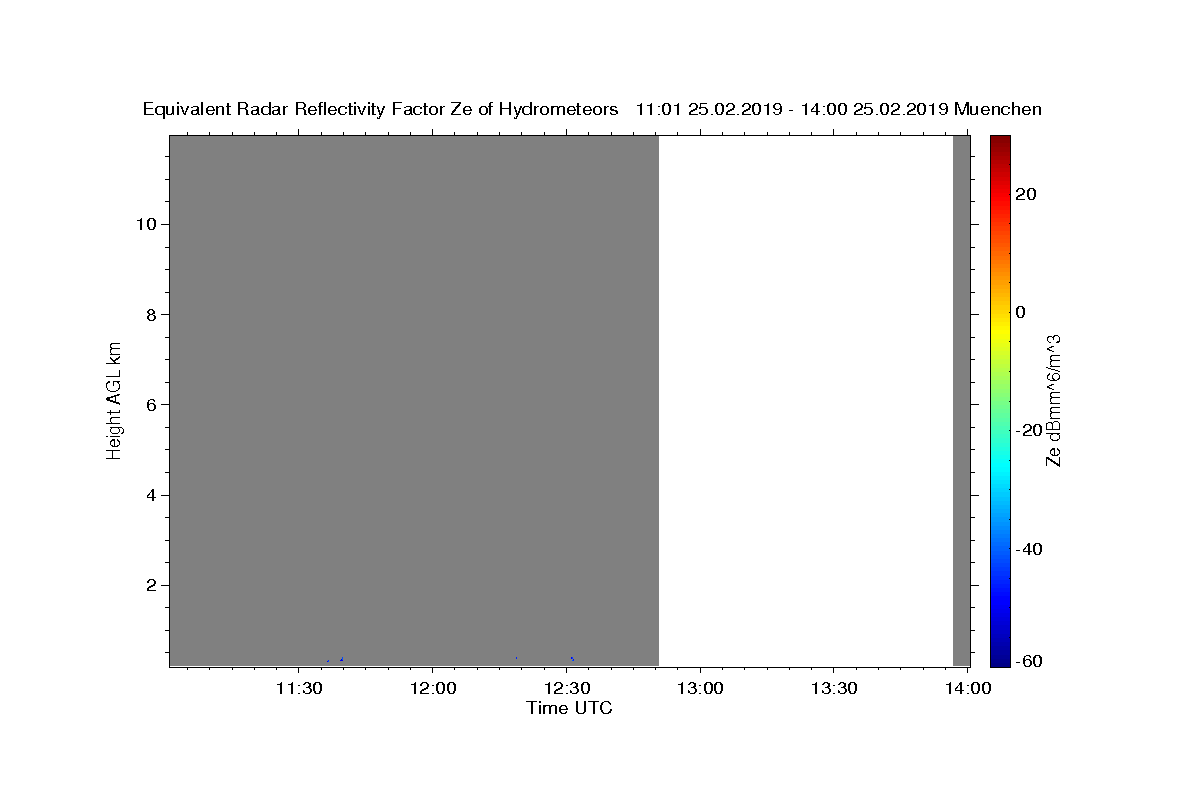Click the 13:30 time tick label

tap(834, 688)
